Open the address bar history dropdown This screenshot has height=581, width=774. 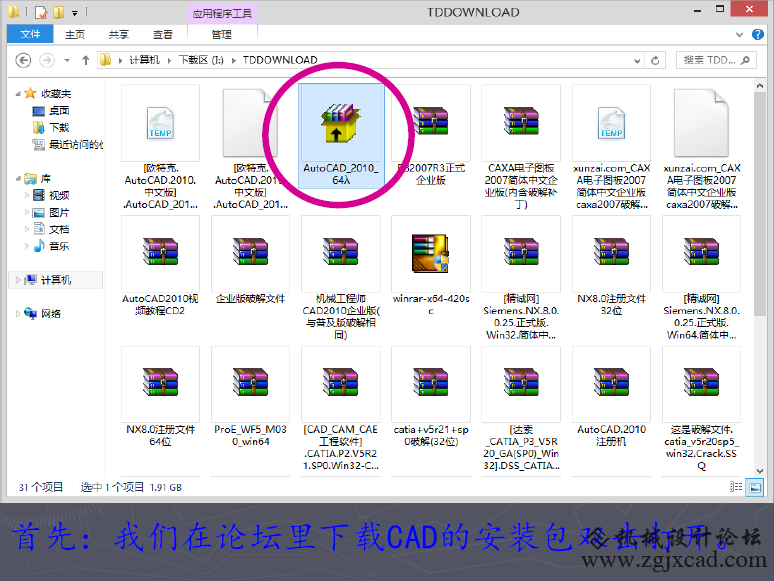[x=637, y=61]
